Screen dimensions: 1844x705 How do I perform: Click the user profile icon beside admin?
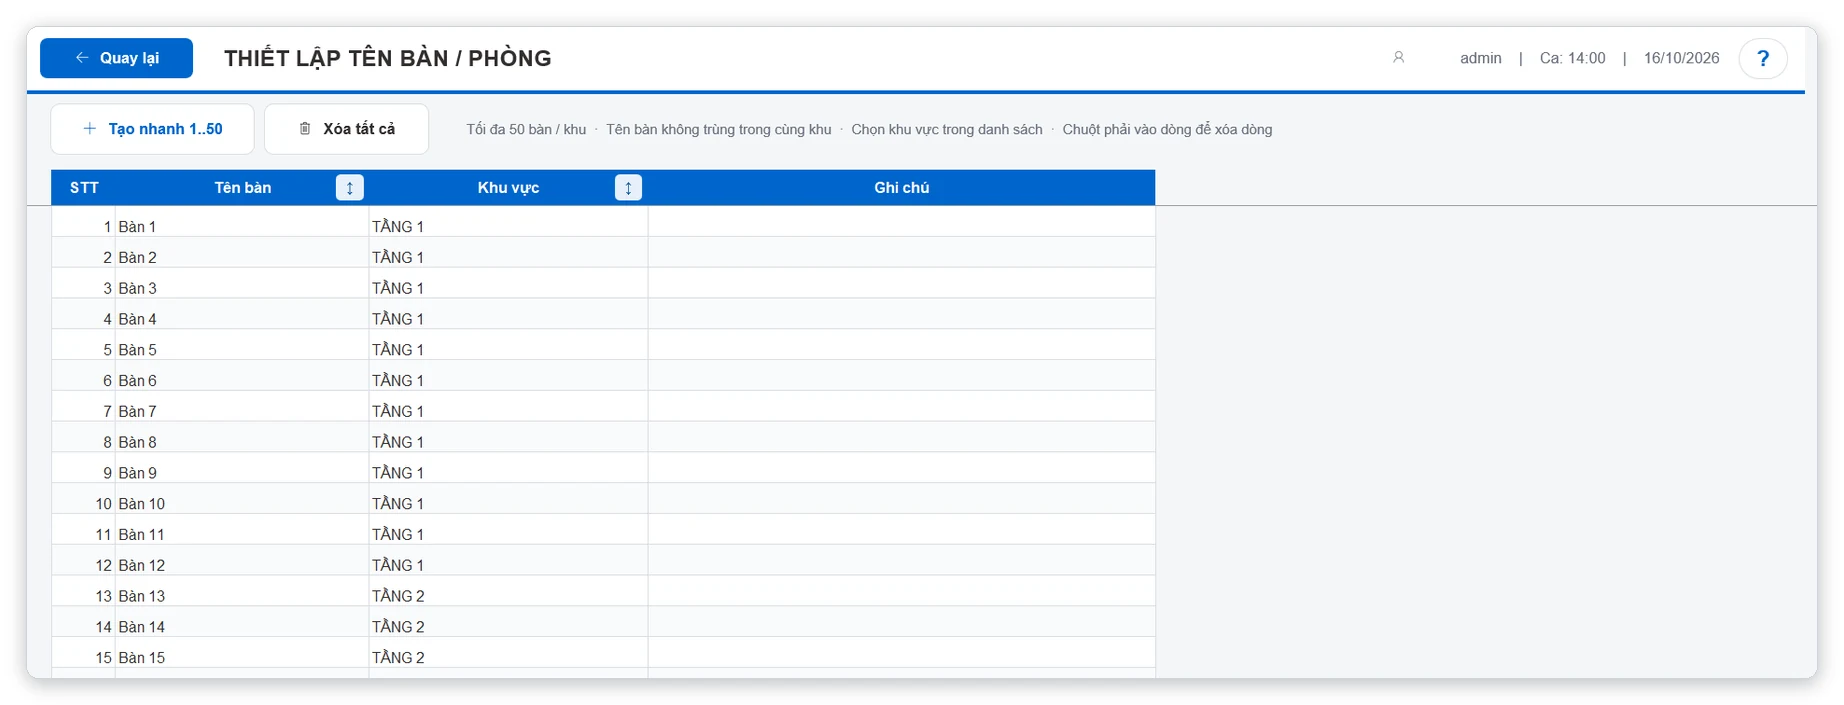(1398, 58)
